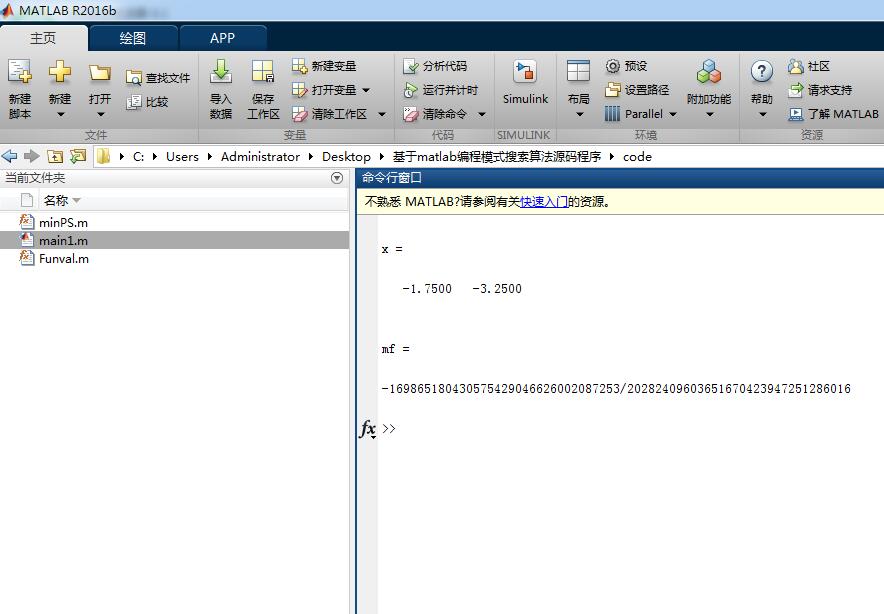
Task: Click Save Workspace (保存工作区) icon
Action: (x=263, y=72)
